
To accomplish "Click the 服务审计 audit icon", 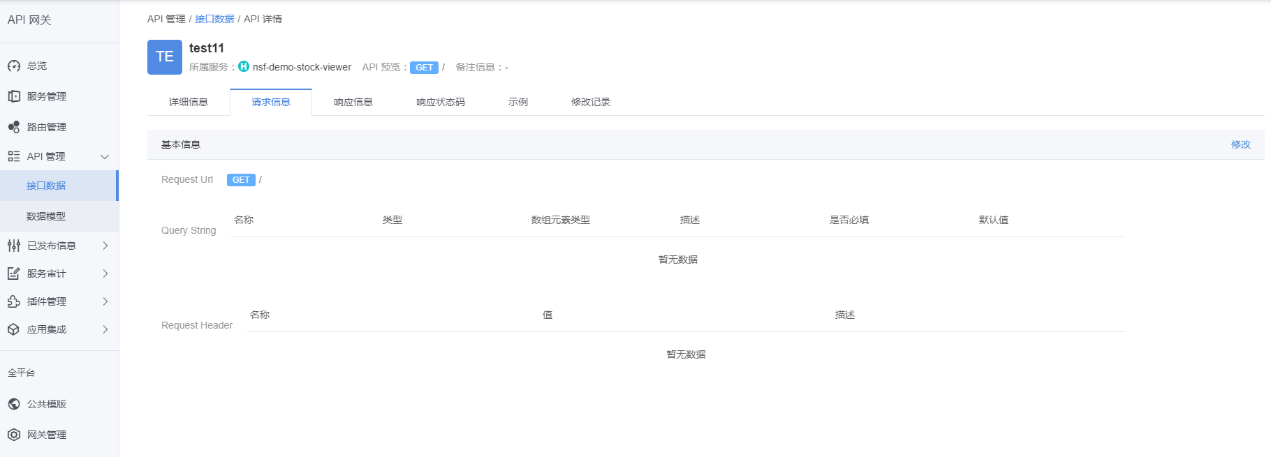I will [x=14, y=274].
